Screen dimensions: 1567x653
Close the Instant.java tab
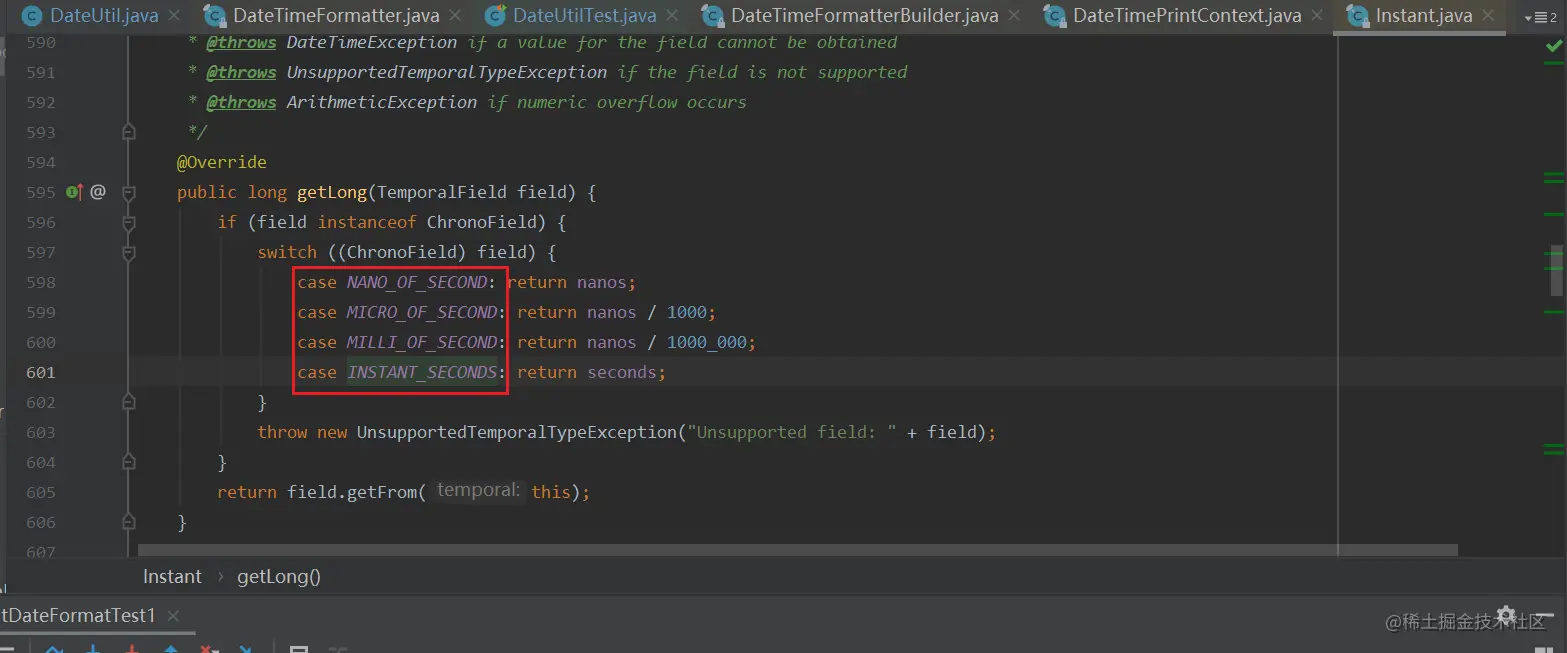coord(1489,16)
